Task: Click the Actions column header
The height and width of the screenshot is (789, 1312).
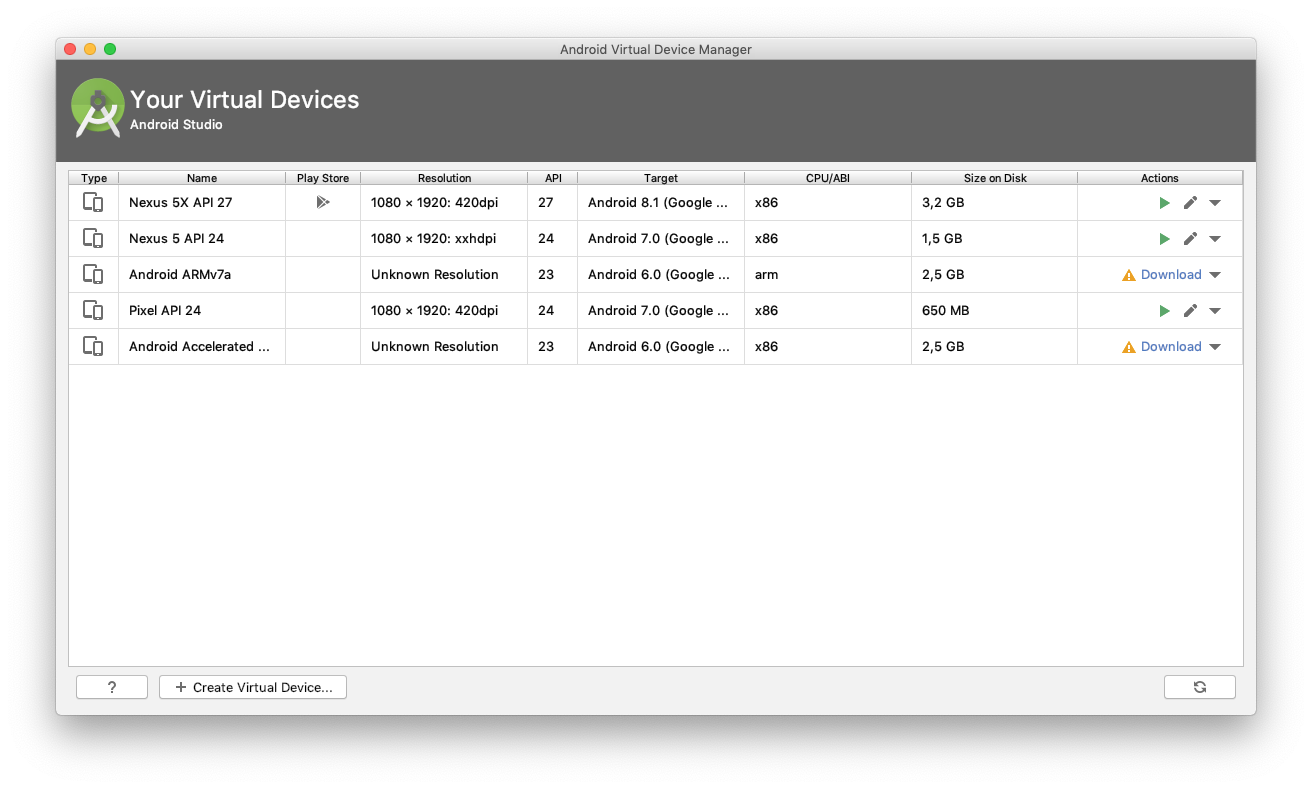Action: click(1160, 178)
